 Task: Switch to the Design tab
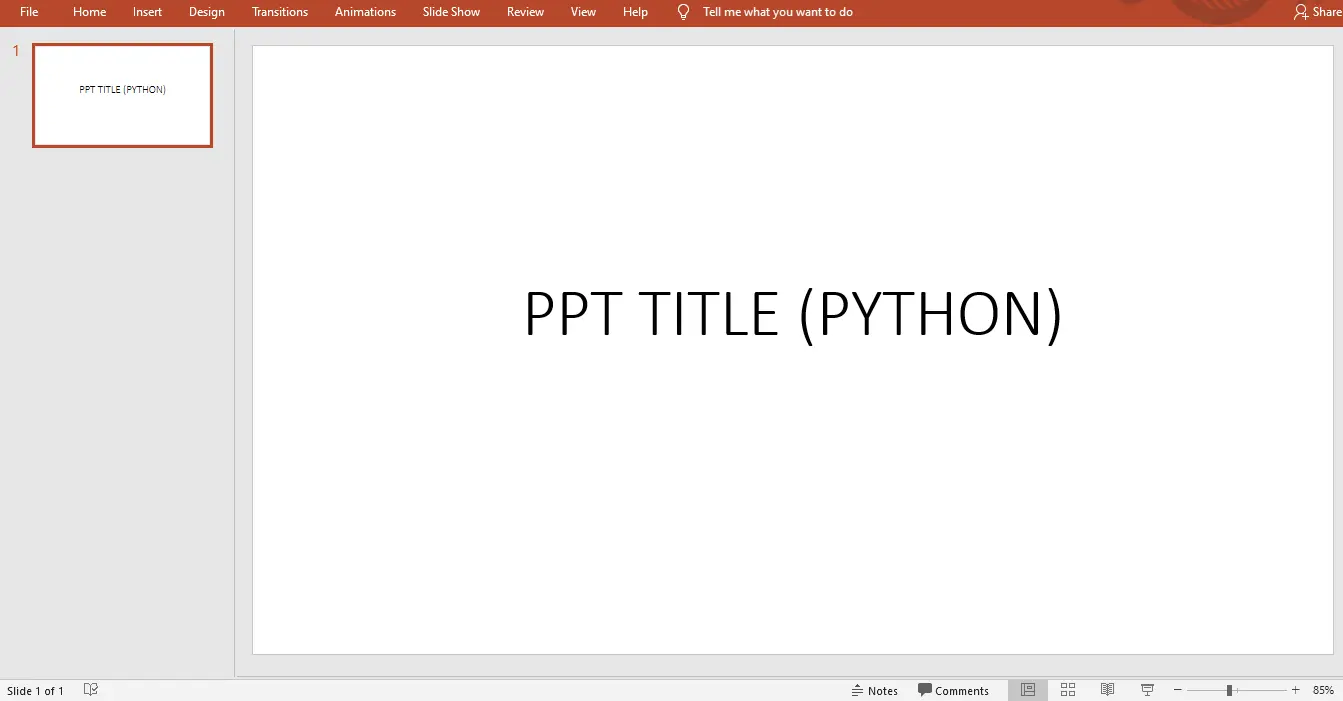pyautogui.click(x=207, y=12)
